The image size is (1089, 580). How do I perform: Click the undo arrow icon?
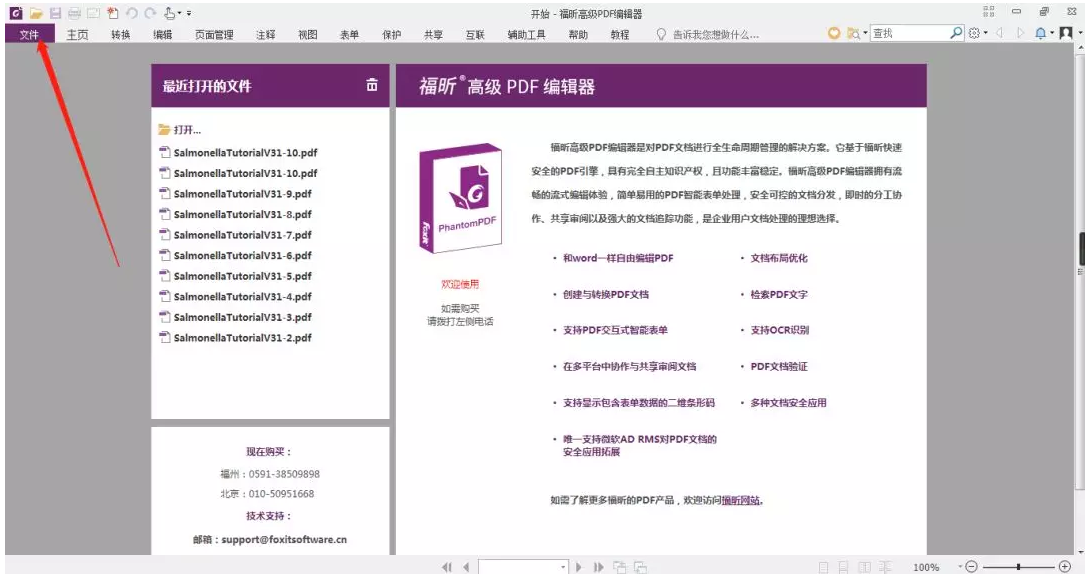[x=131, y=13]
